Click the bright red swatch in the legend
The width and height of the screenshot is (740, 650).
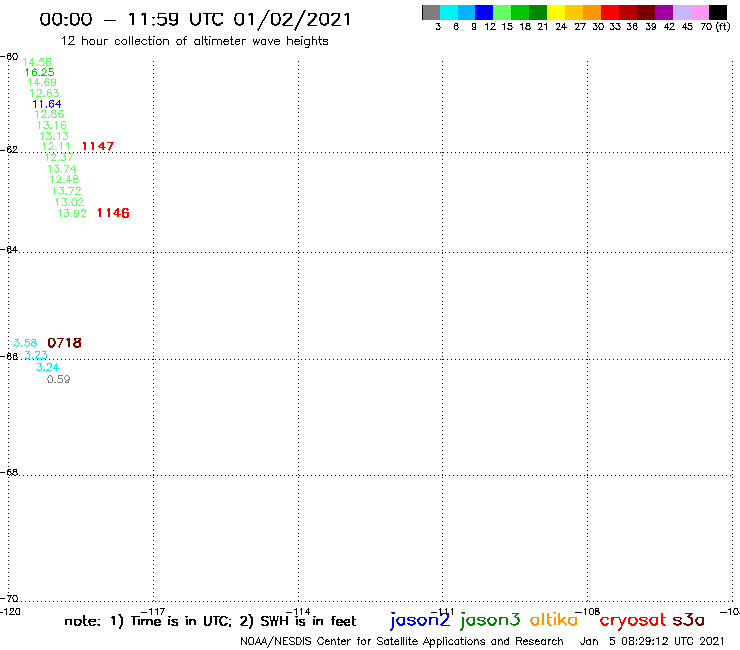610,12
